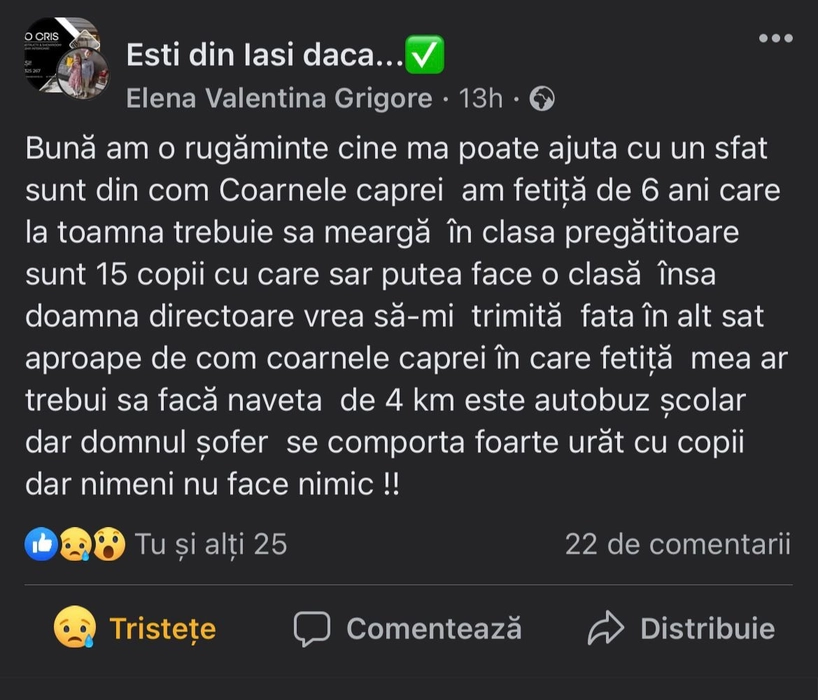Open the three-dot post options menu
Viewport: 818px width, 700px height.
[x=775, y=39]
